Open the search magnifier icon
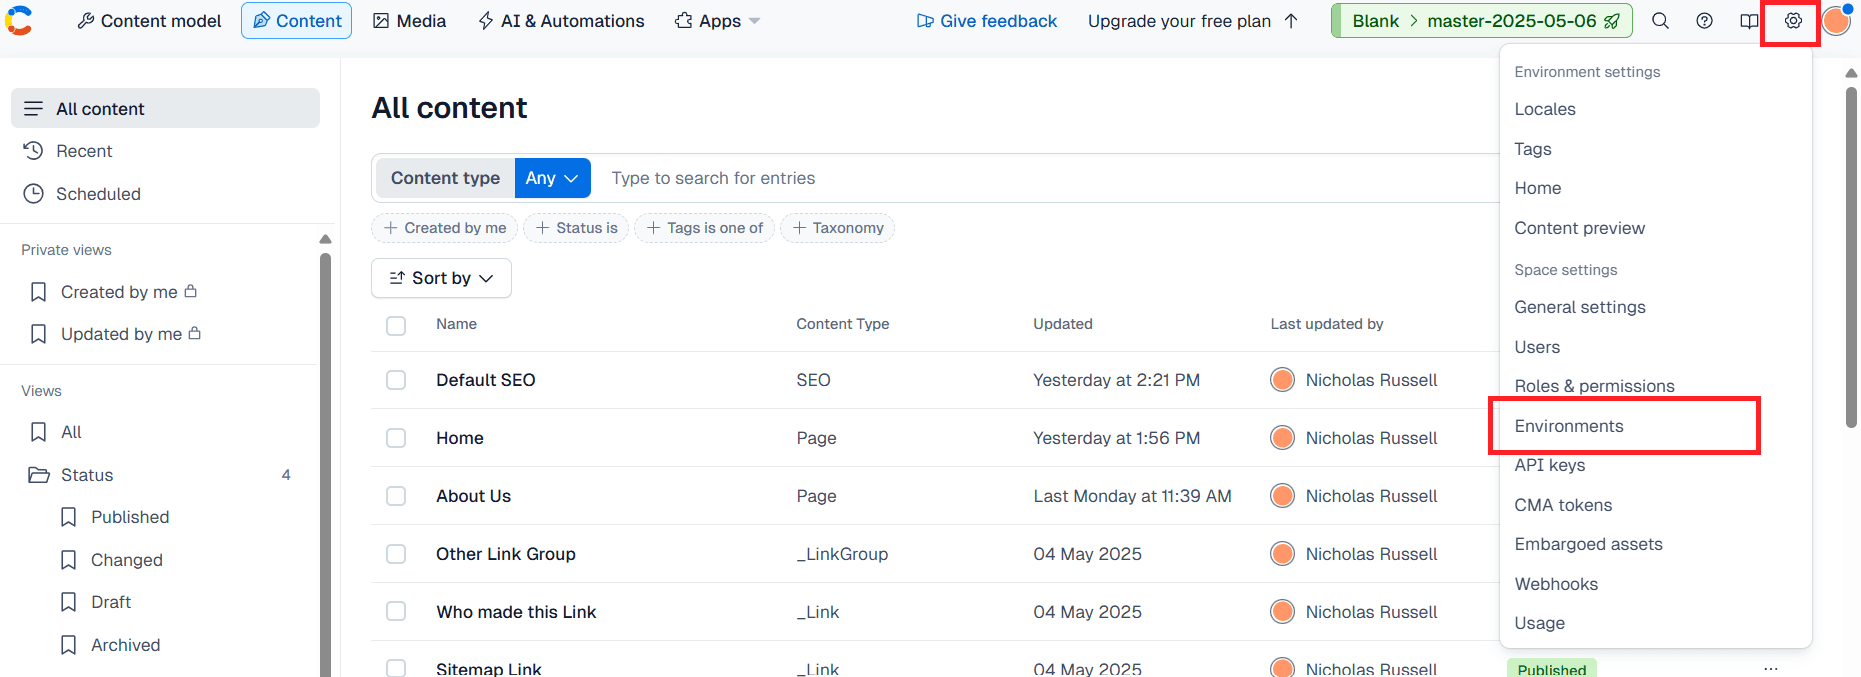The width and height of the screenshot is (1861, 677). coord(1660,21)
